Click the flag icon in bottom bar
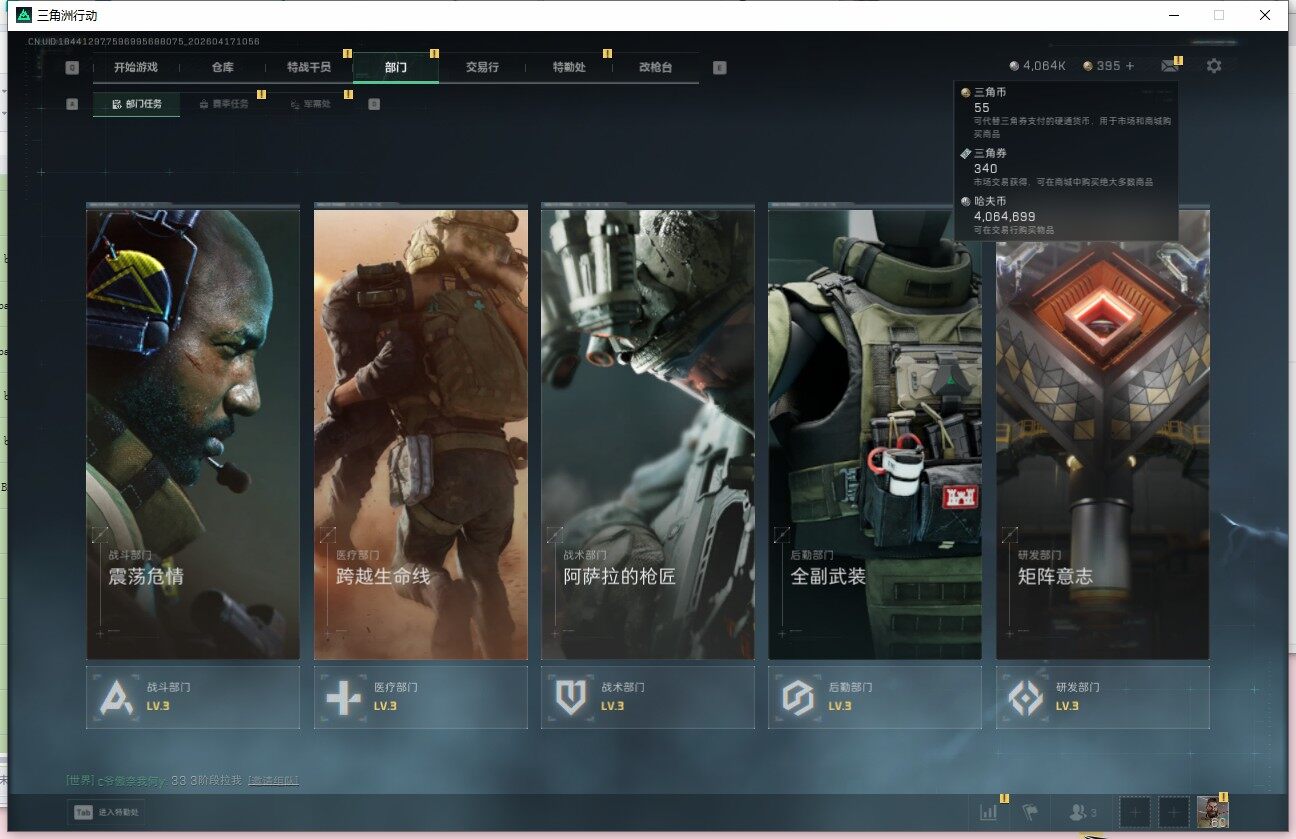The height and width of the screenshot is (839, 1296). click(1031, 812)
